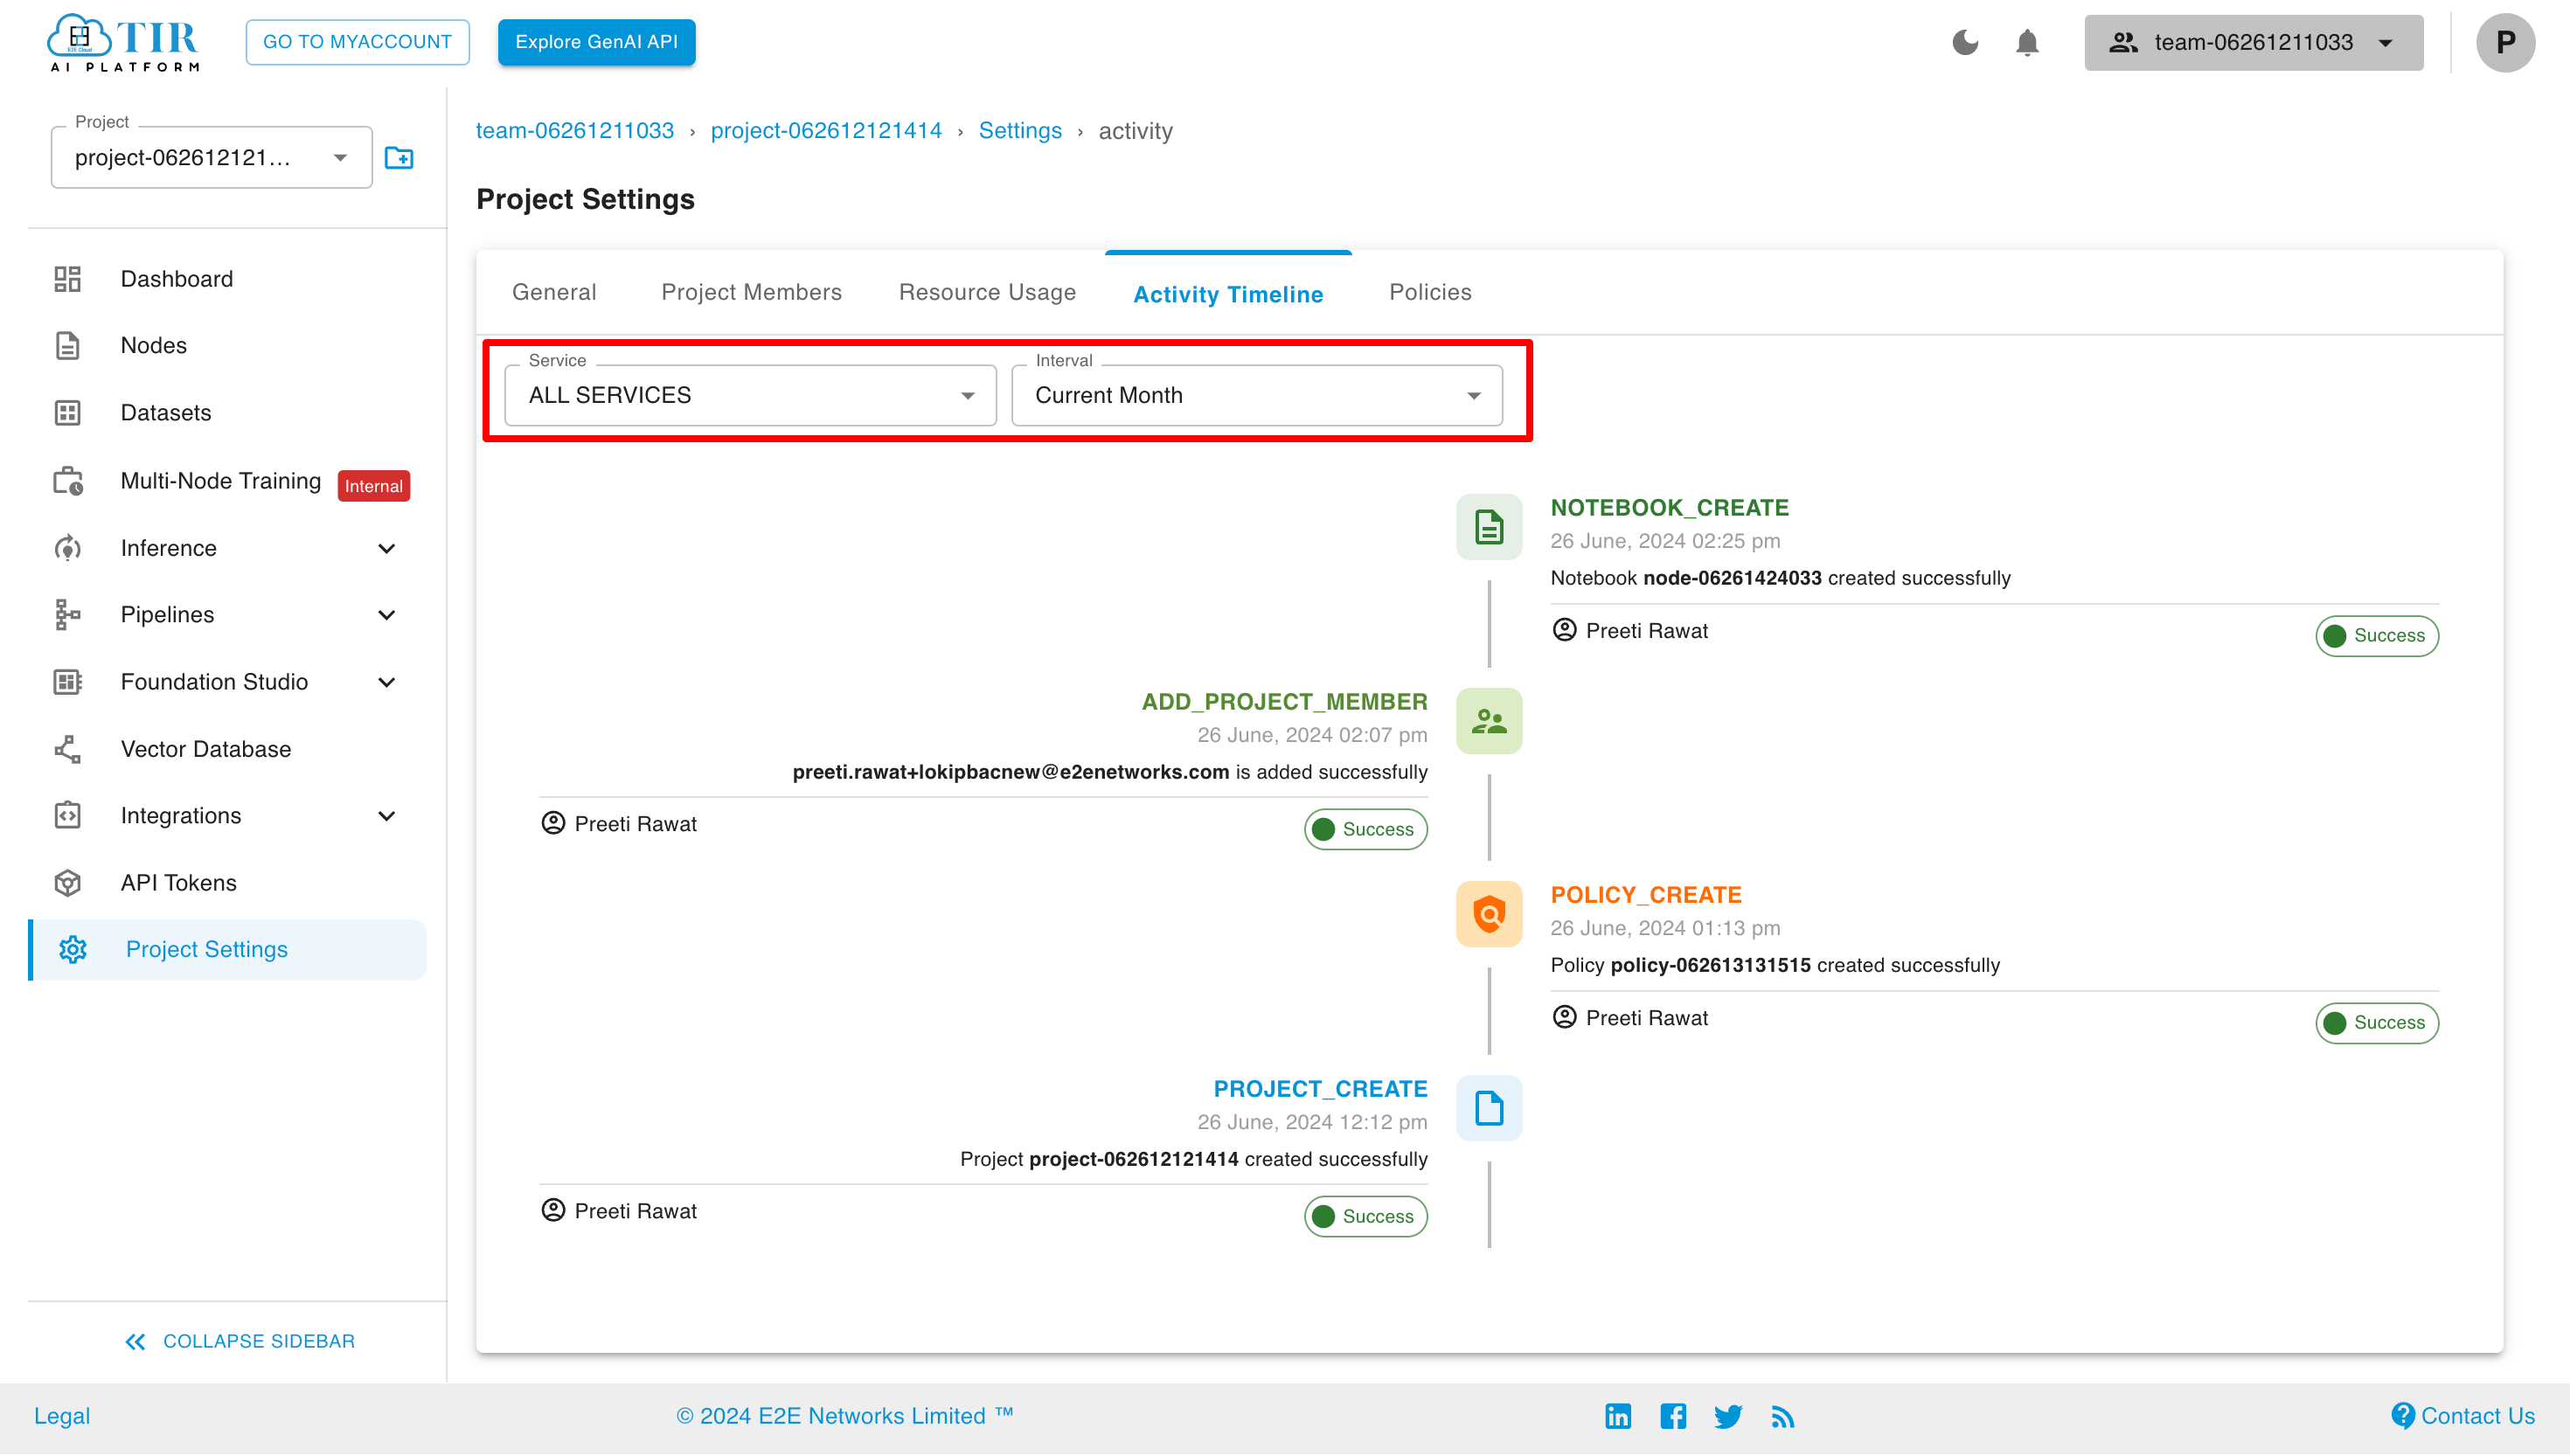This screenshot has width=2570, height=1456.
Task: Click the NOTEBOOK_CREATE heading text
Action: point(1670,508)
